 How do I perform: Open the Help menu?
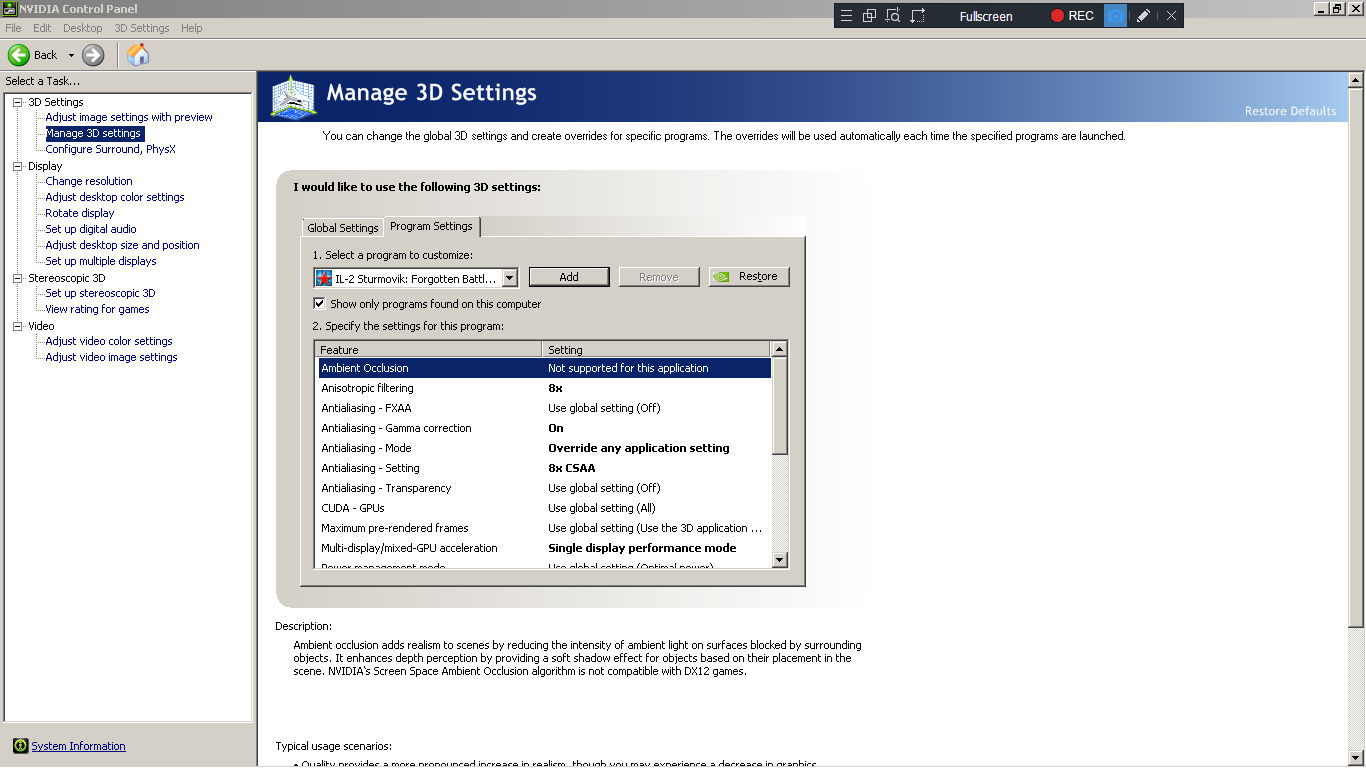point(191,28)
